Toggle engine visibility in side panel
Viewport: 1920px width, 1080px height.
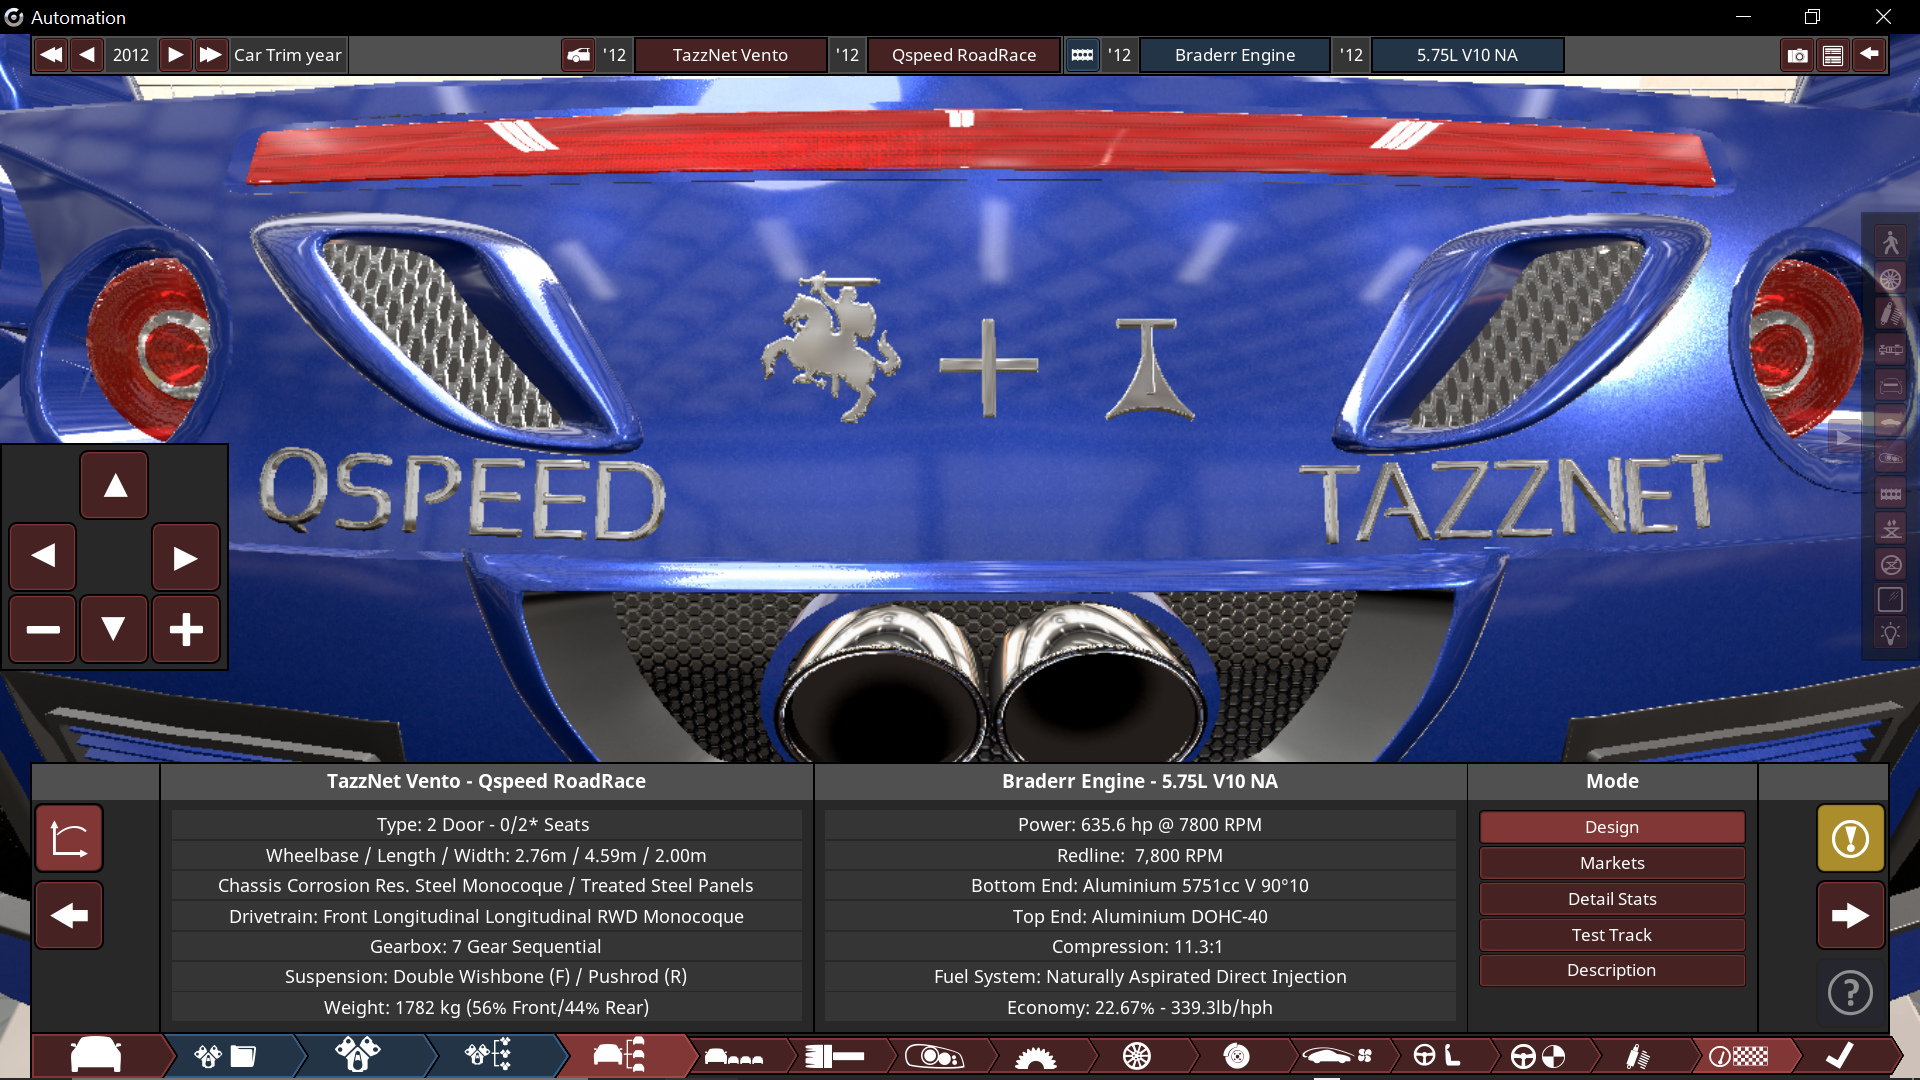[1890, 494]
